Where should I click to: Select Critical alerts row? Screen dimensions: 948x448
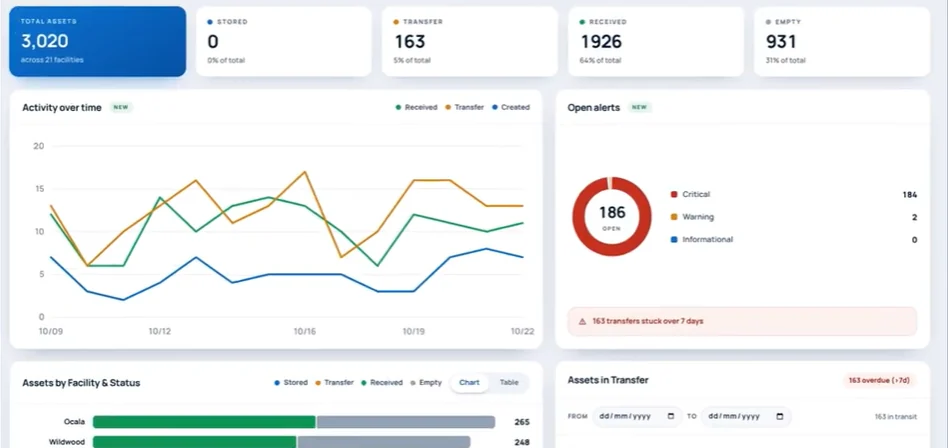794,195
